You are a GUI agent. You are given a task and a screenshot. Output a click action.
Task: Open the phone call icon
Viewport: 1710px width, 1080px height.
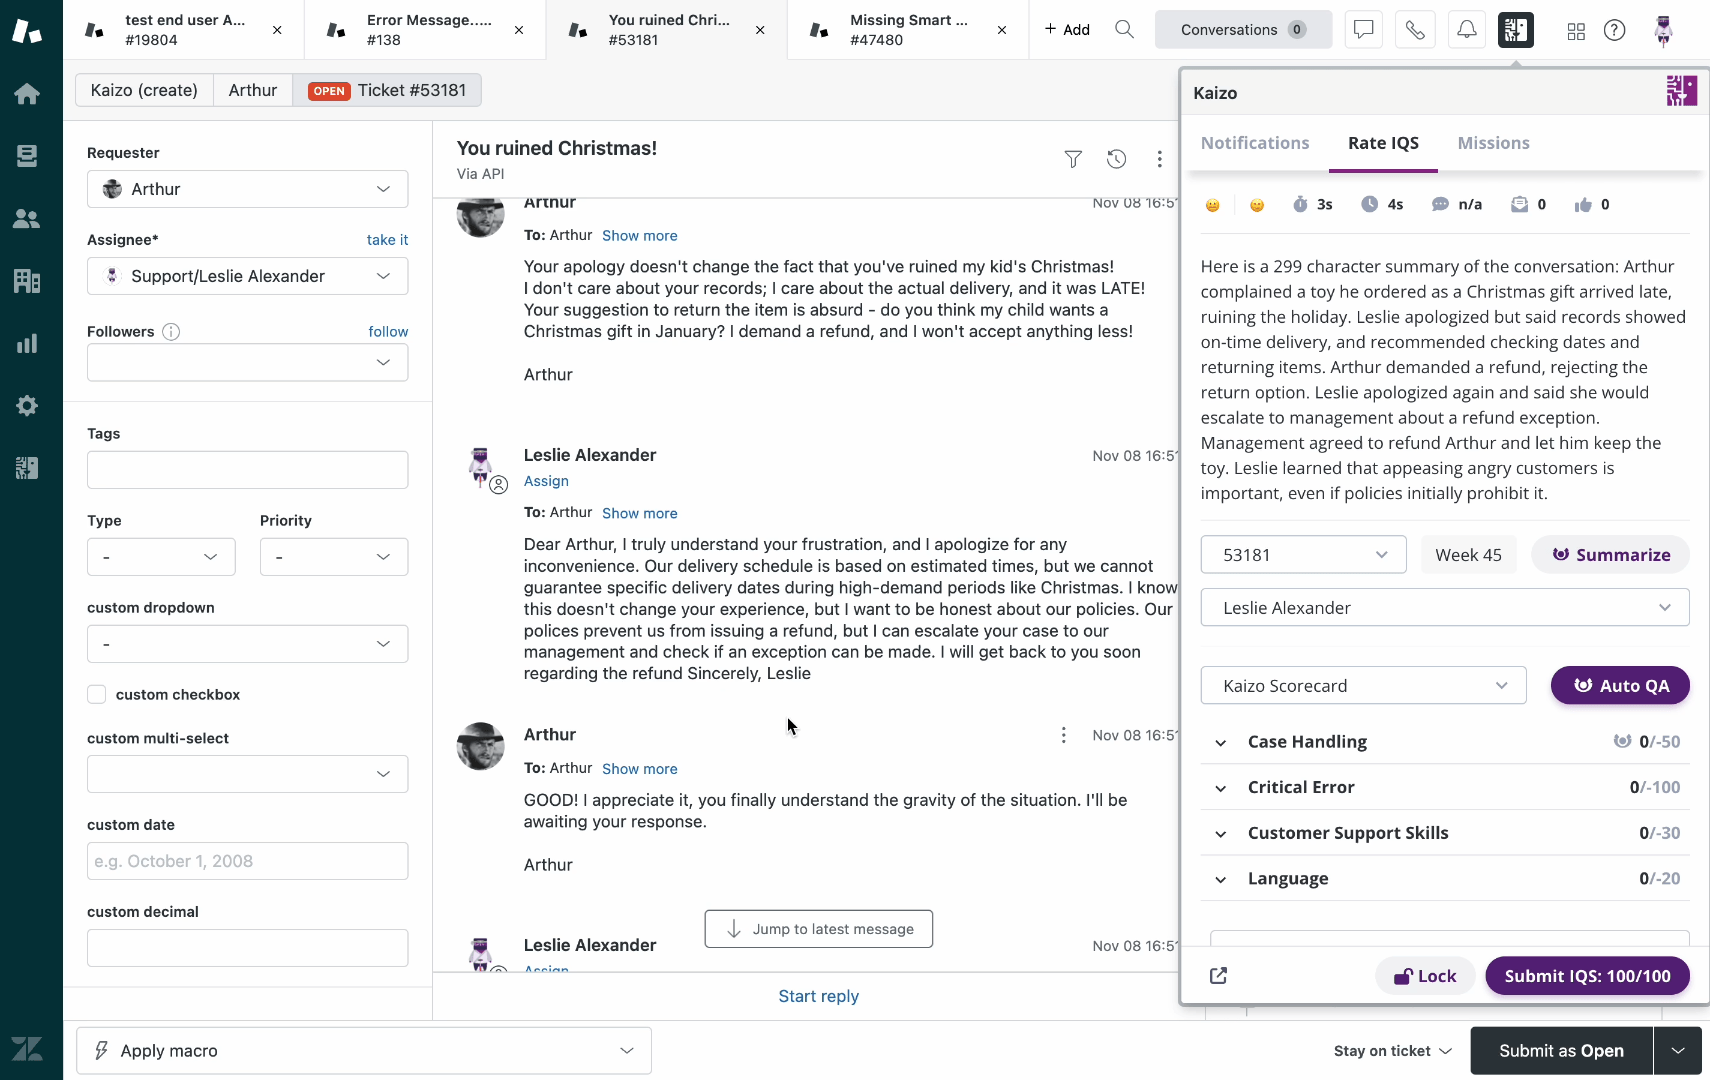(x=1415, y=30)
